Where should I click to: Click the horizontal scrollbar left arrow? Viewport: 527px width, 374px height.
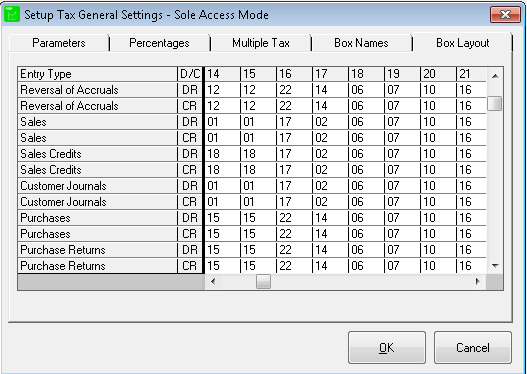coord(213,282)
